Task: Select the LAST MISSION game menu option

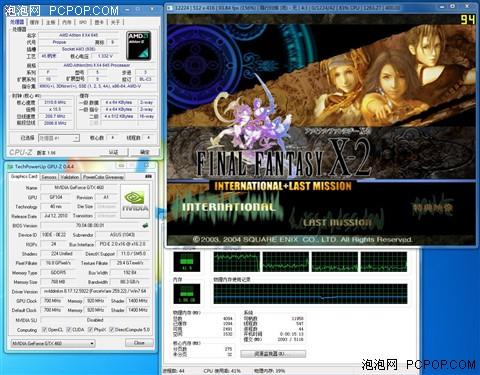Action: coord(337,223)
